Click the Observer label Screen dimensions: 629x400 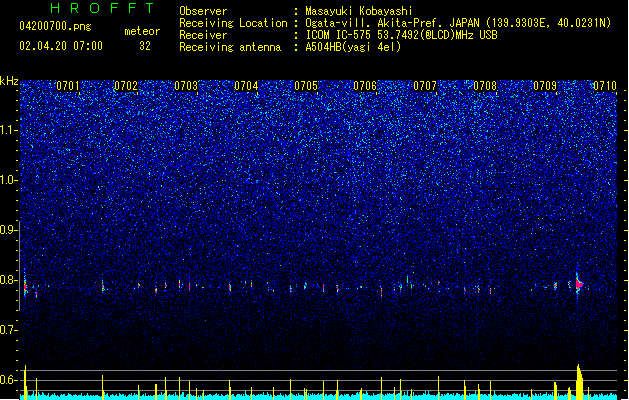(x=203, y=11)
